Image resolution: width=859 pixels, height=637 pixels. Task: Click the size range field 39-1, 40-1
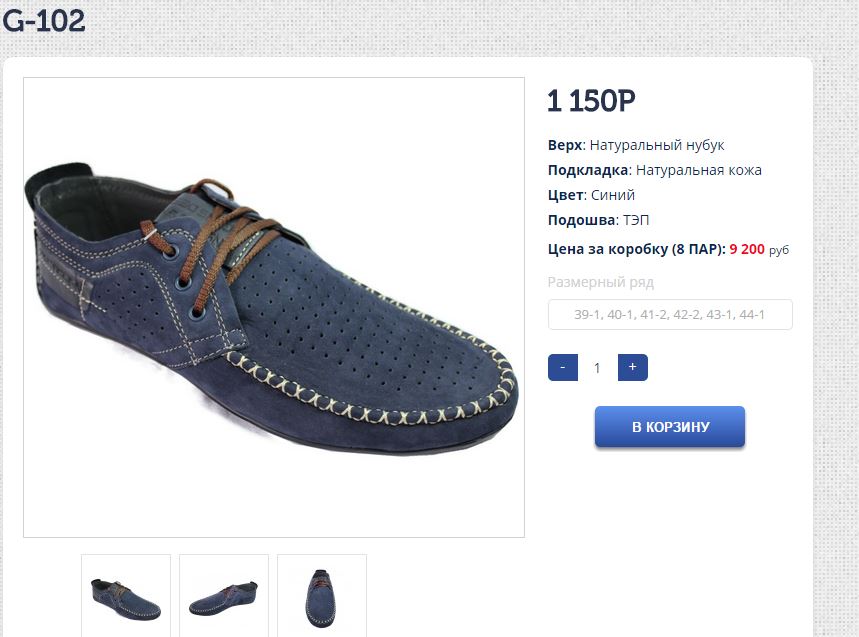coord(669,315)
